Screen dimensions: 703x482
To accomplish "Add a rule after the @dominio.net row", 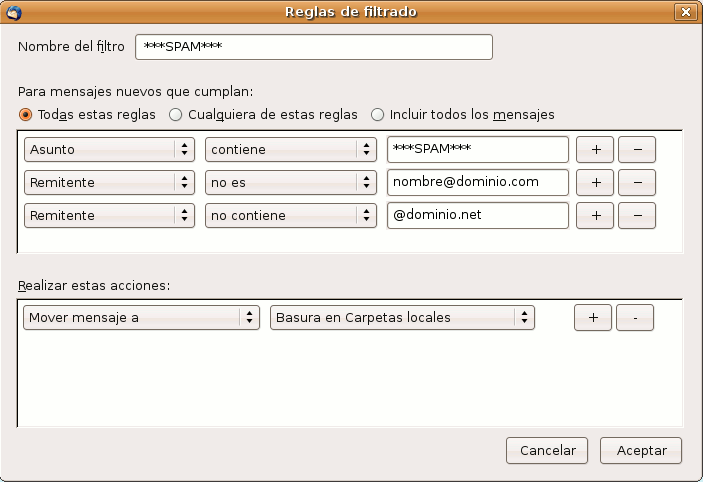I will point(595,216).
